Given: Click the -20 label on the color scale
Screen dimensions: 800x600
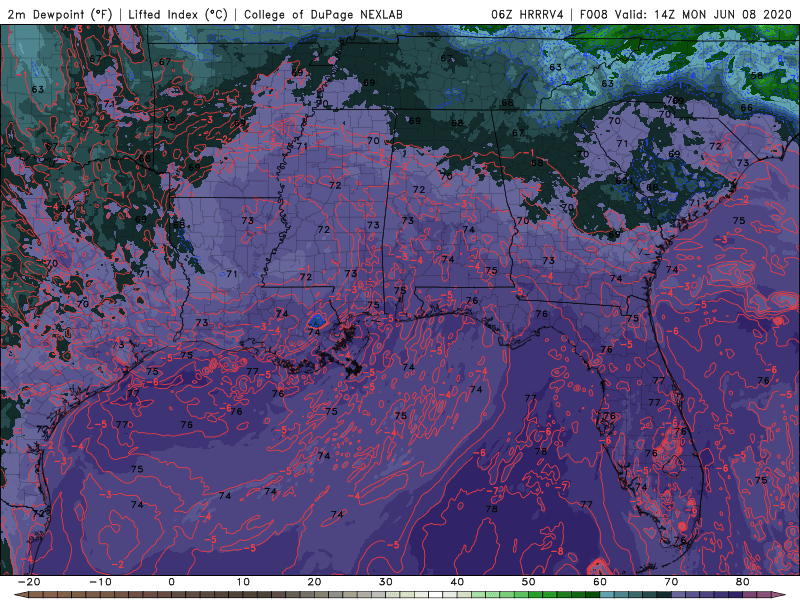Looking at the screenshot, I should click(x=29, y=582).
